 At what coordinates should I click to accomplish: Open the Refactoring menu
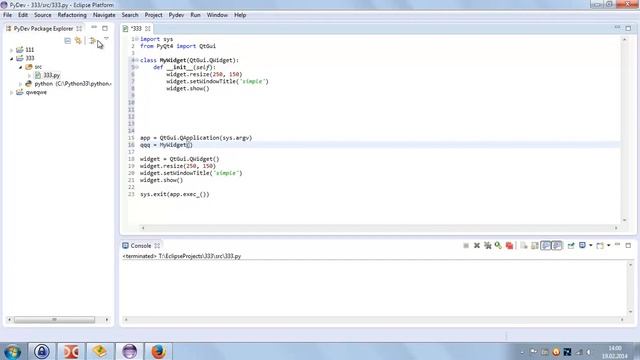point(72,15)
